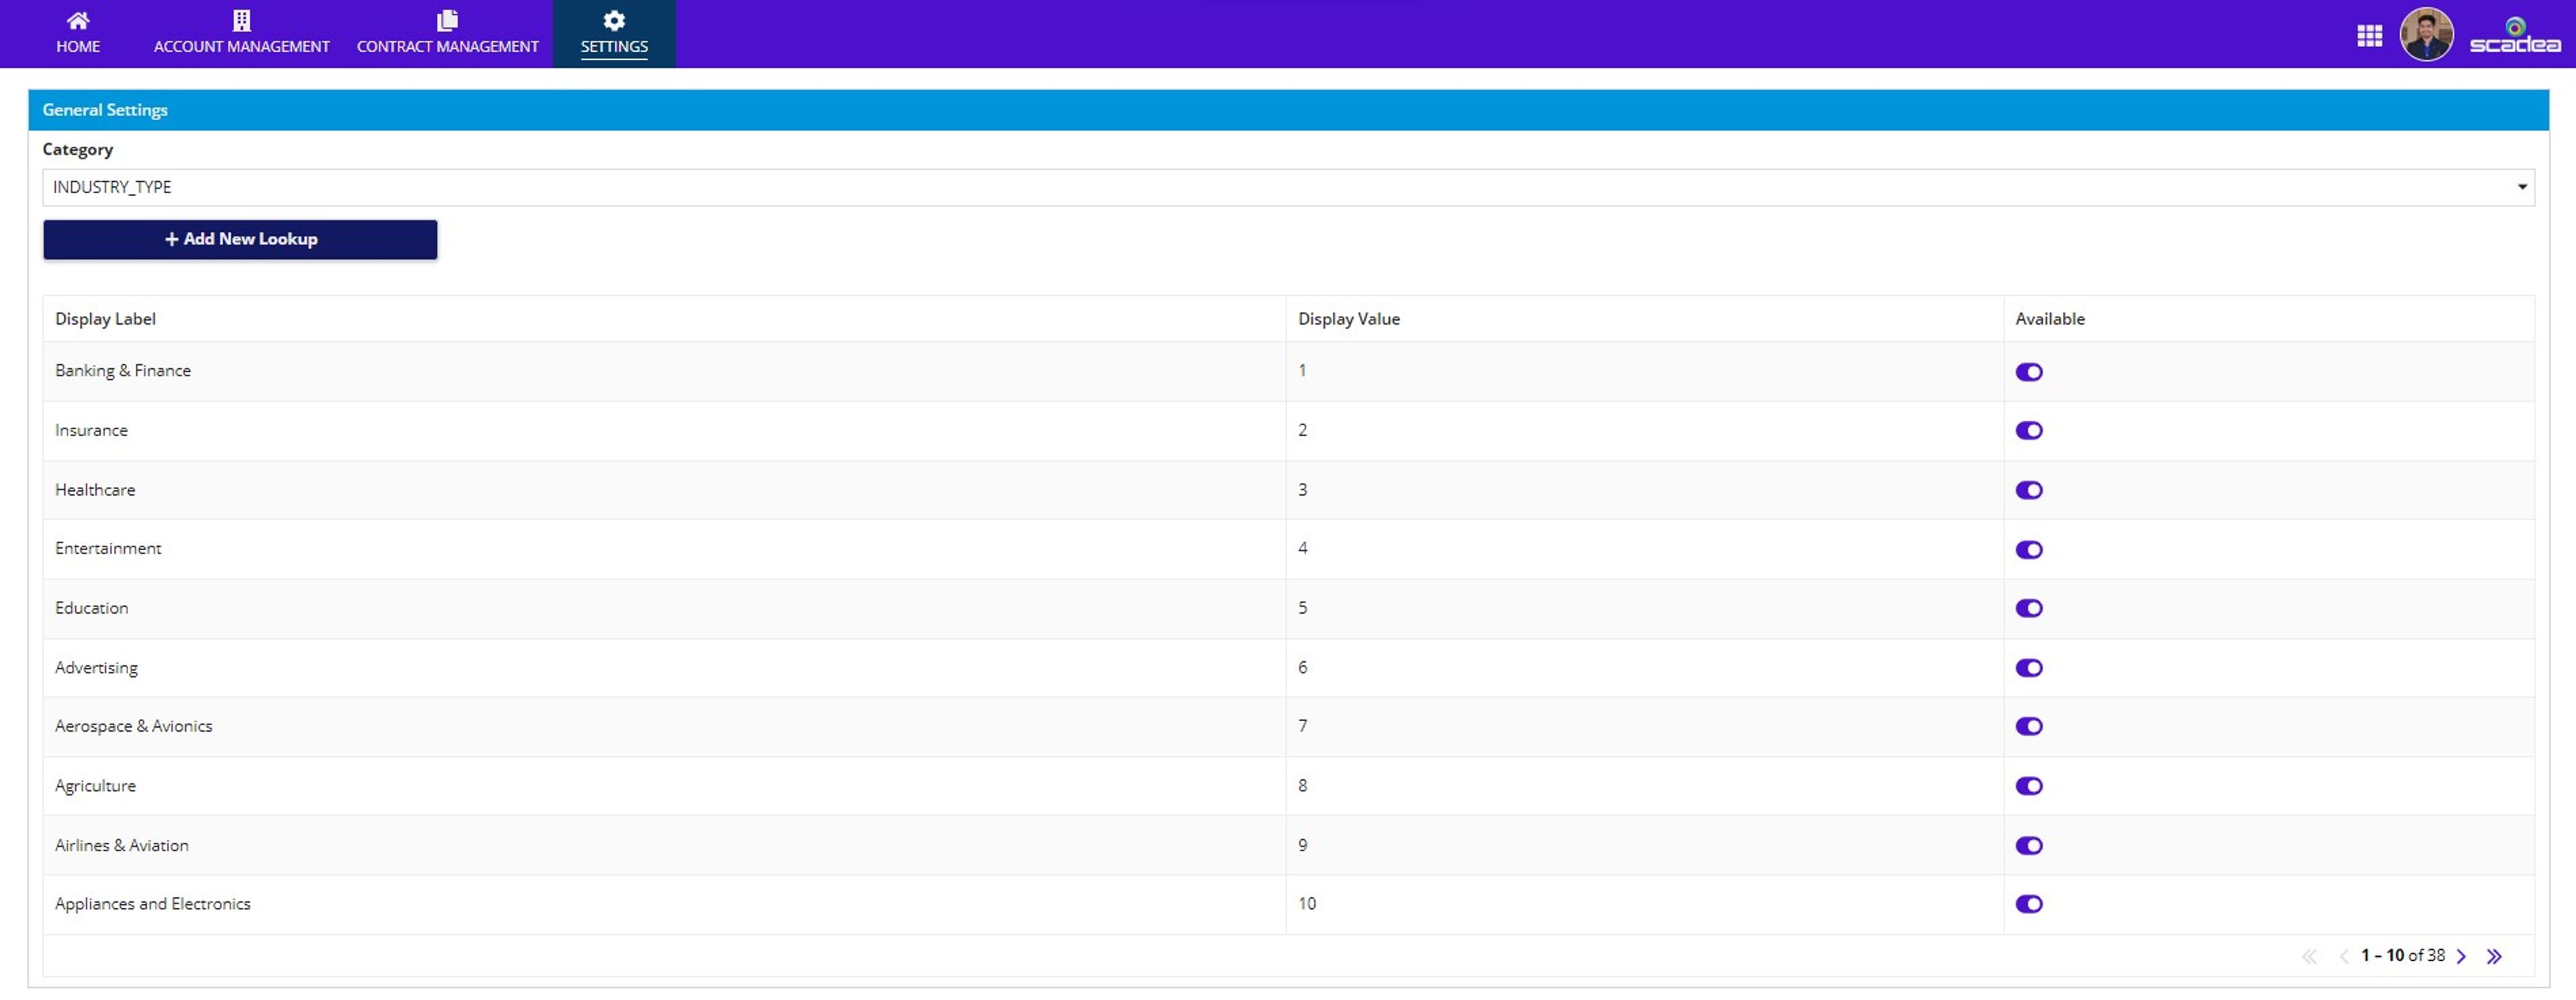Image resolution: width=2576 pixels, height=1000 pixels.
Task: Click the General Settings panel title
Action: point(105,110)
